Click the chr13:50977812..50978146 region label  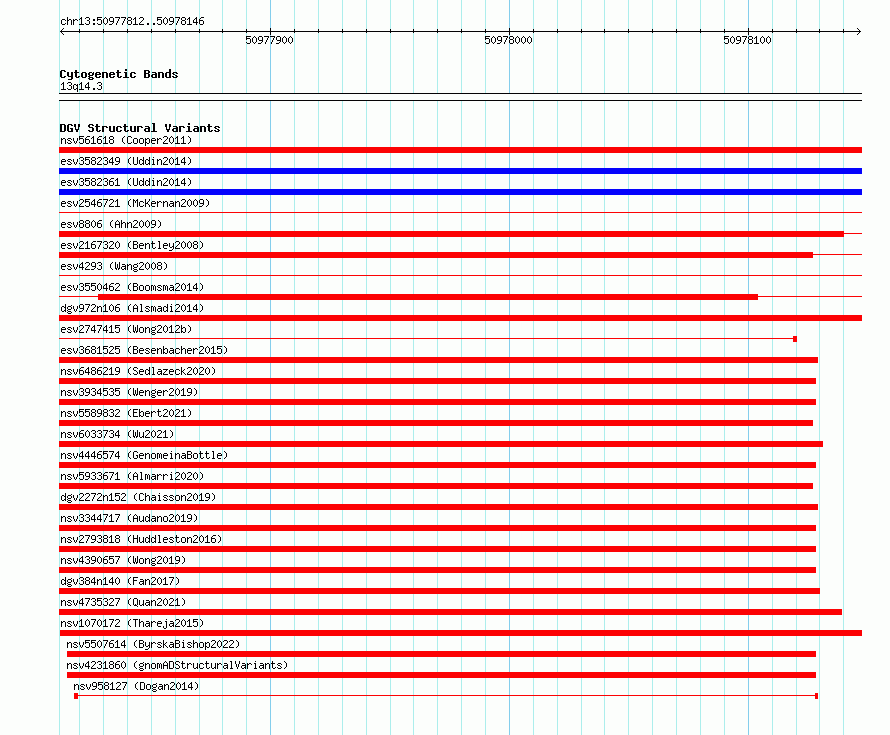click(132, 22)
